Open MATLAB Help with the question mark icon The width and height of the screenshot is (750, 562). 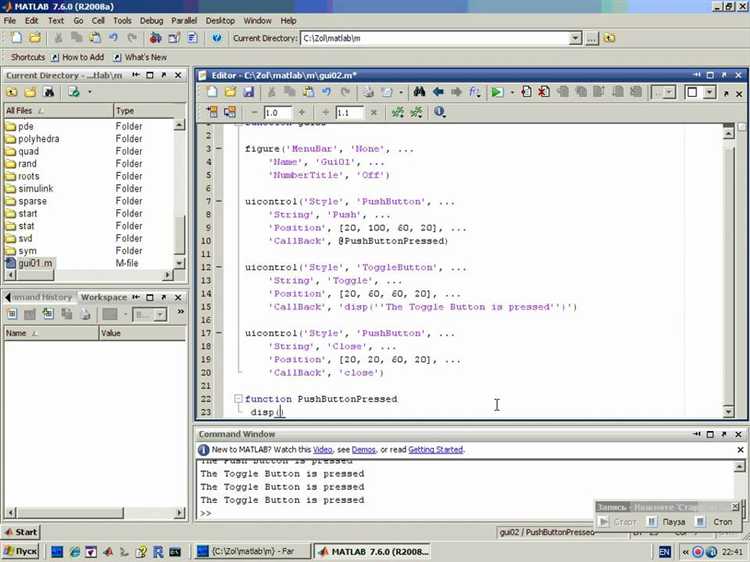click(217, 38)
